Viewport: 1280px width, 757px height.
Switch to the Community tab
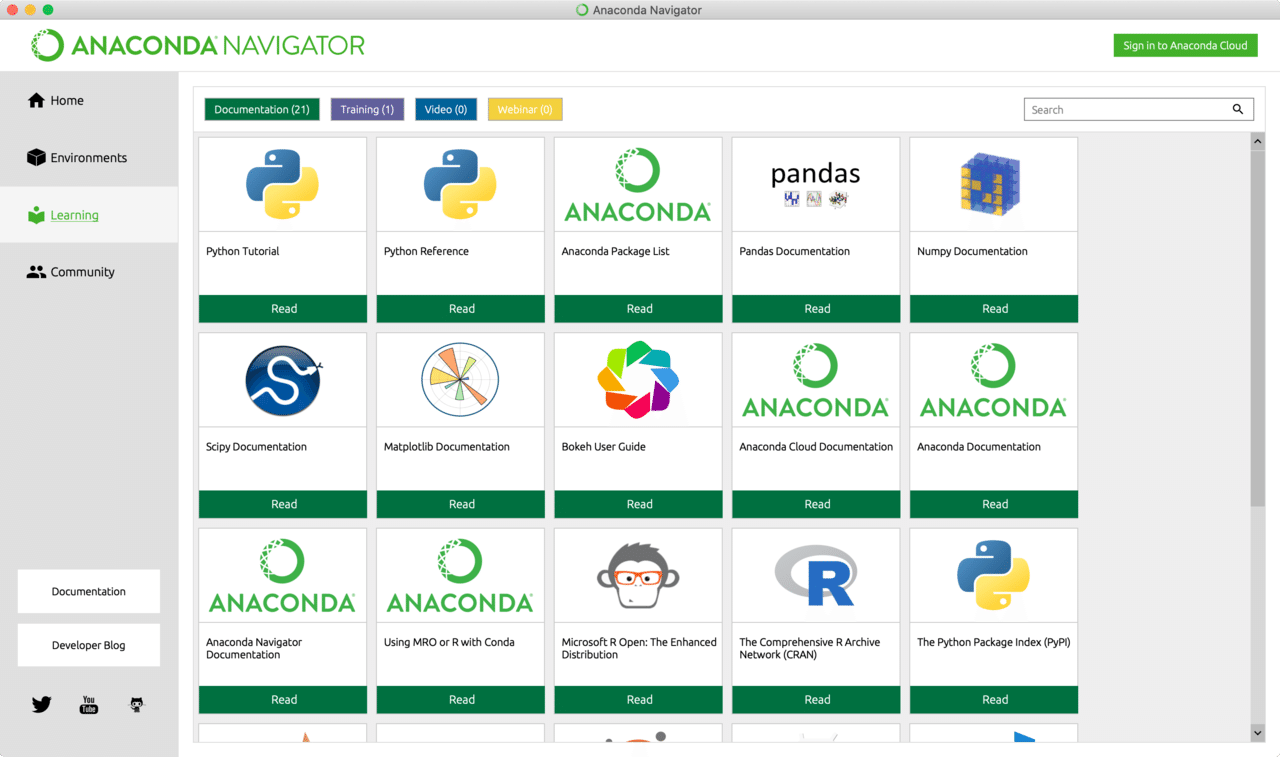click(x=89, y=272)
